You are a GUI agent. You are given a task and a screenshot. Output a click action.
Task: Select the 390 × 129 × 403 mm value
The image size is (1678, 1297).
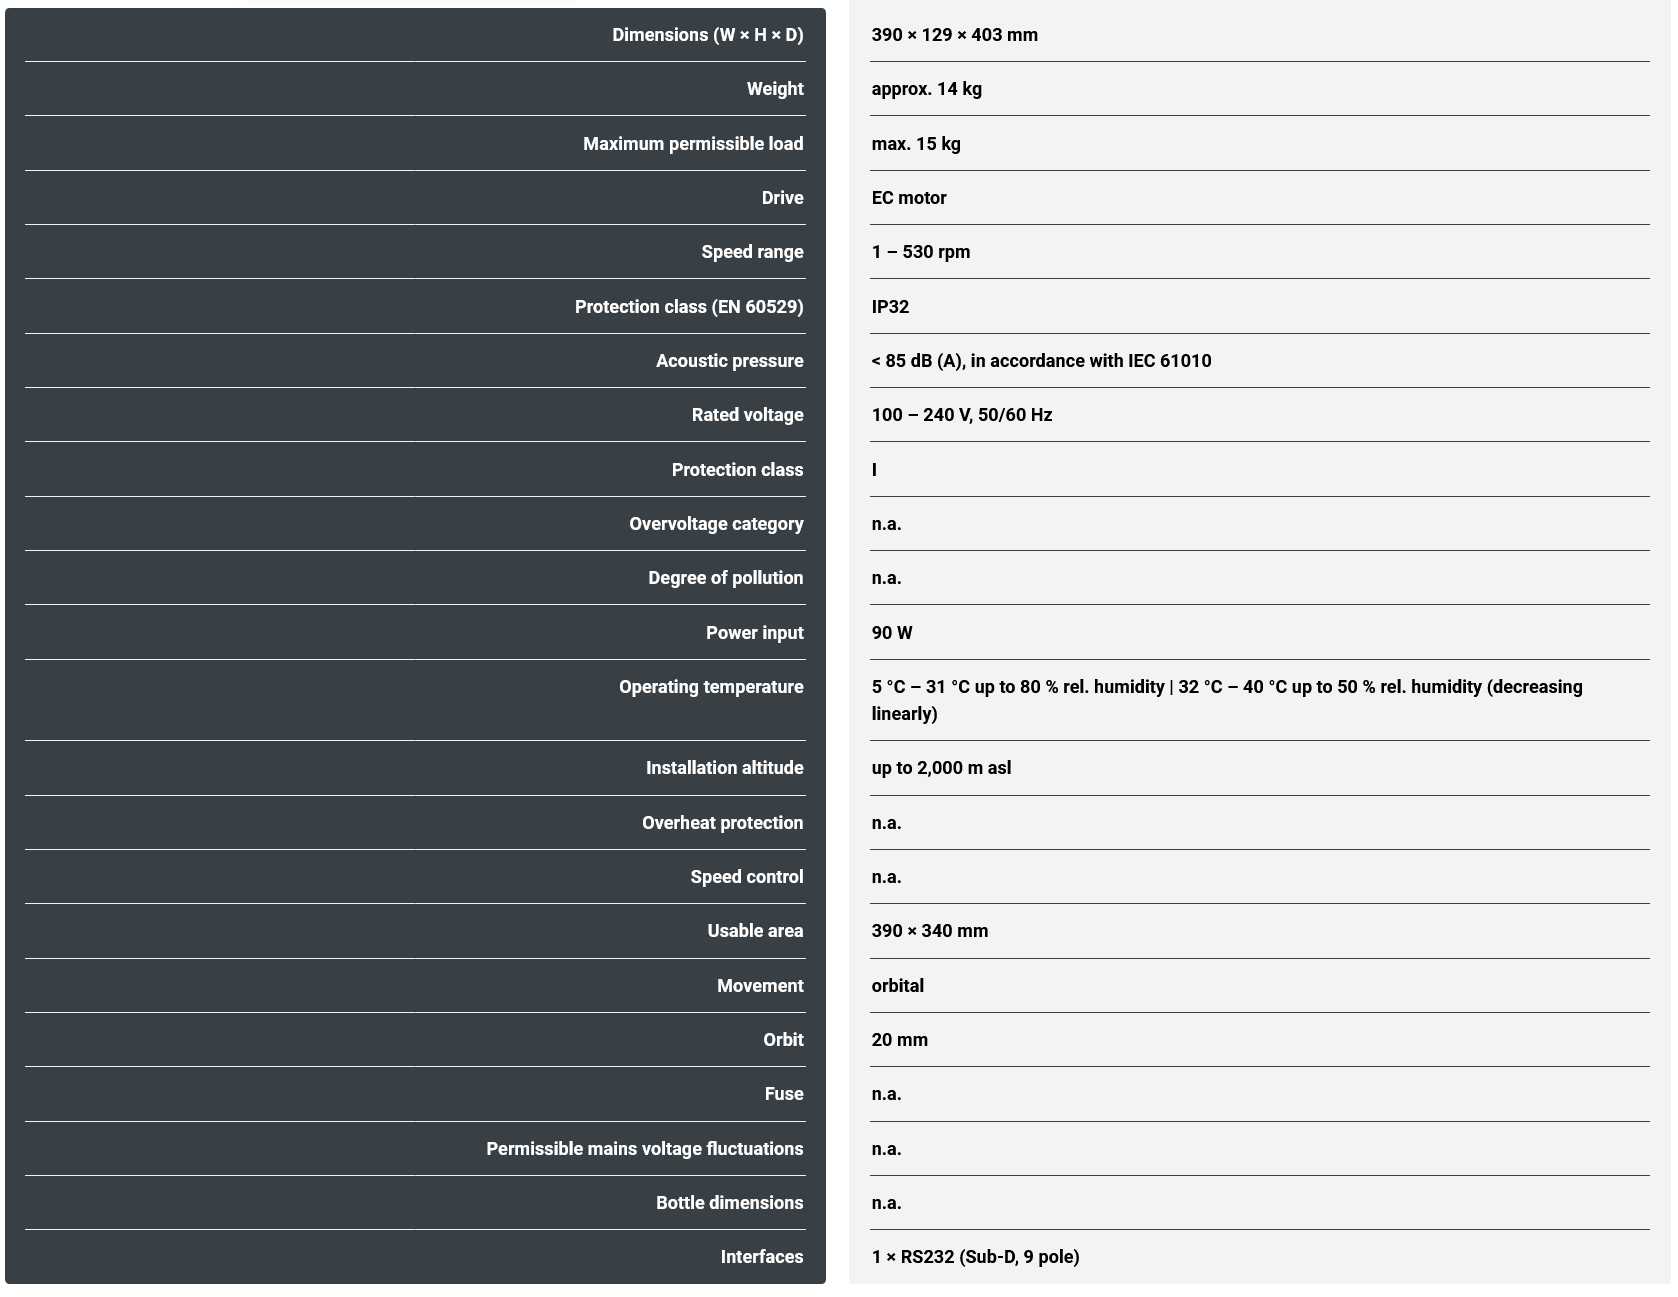coord(954,35)
